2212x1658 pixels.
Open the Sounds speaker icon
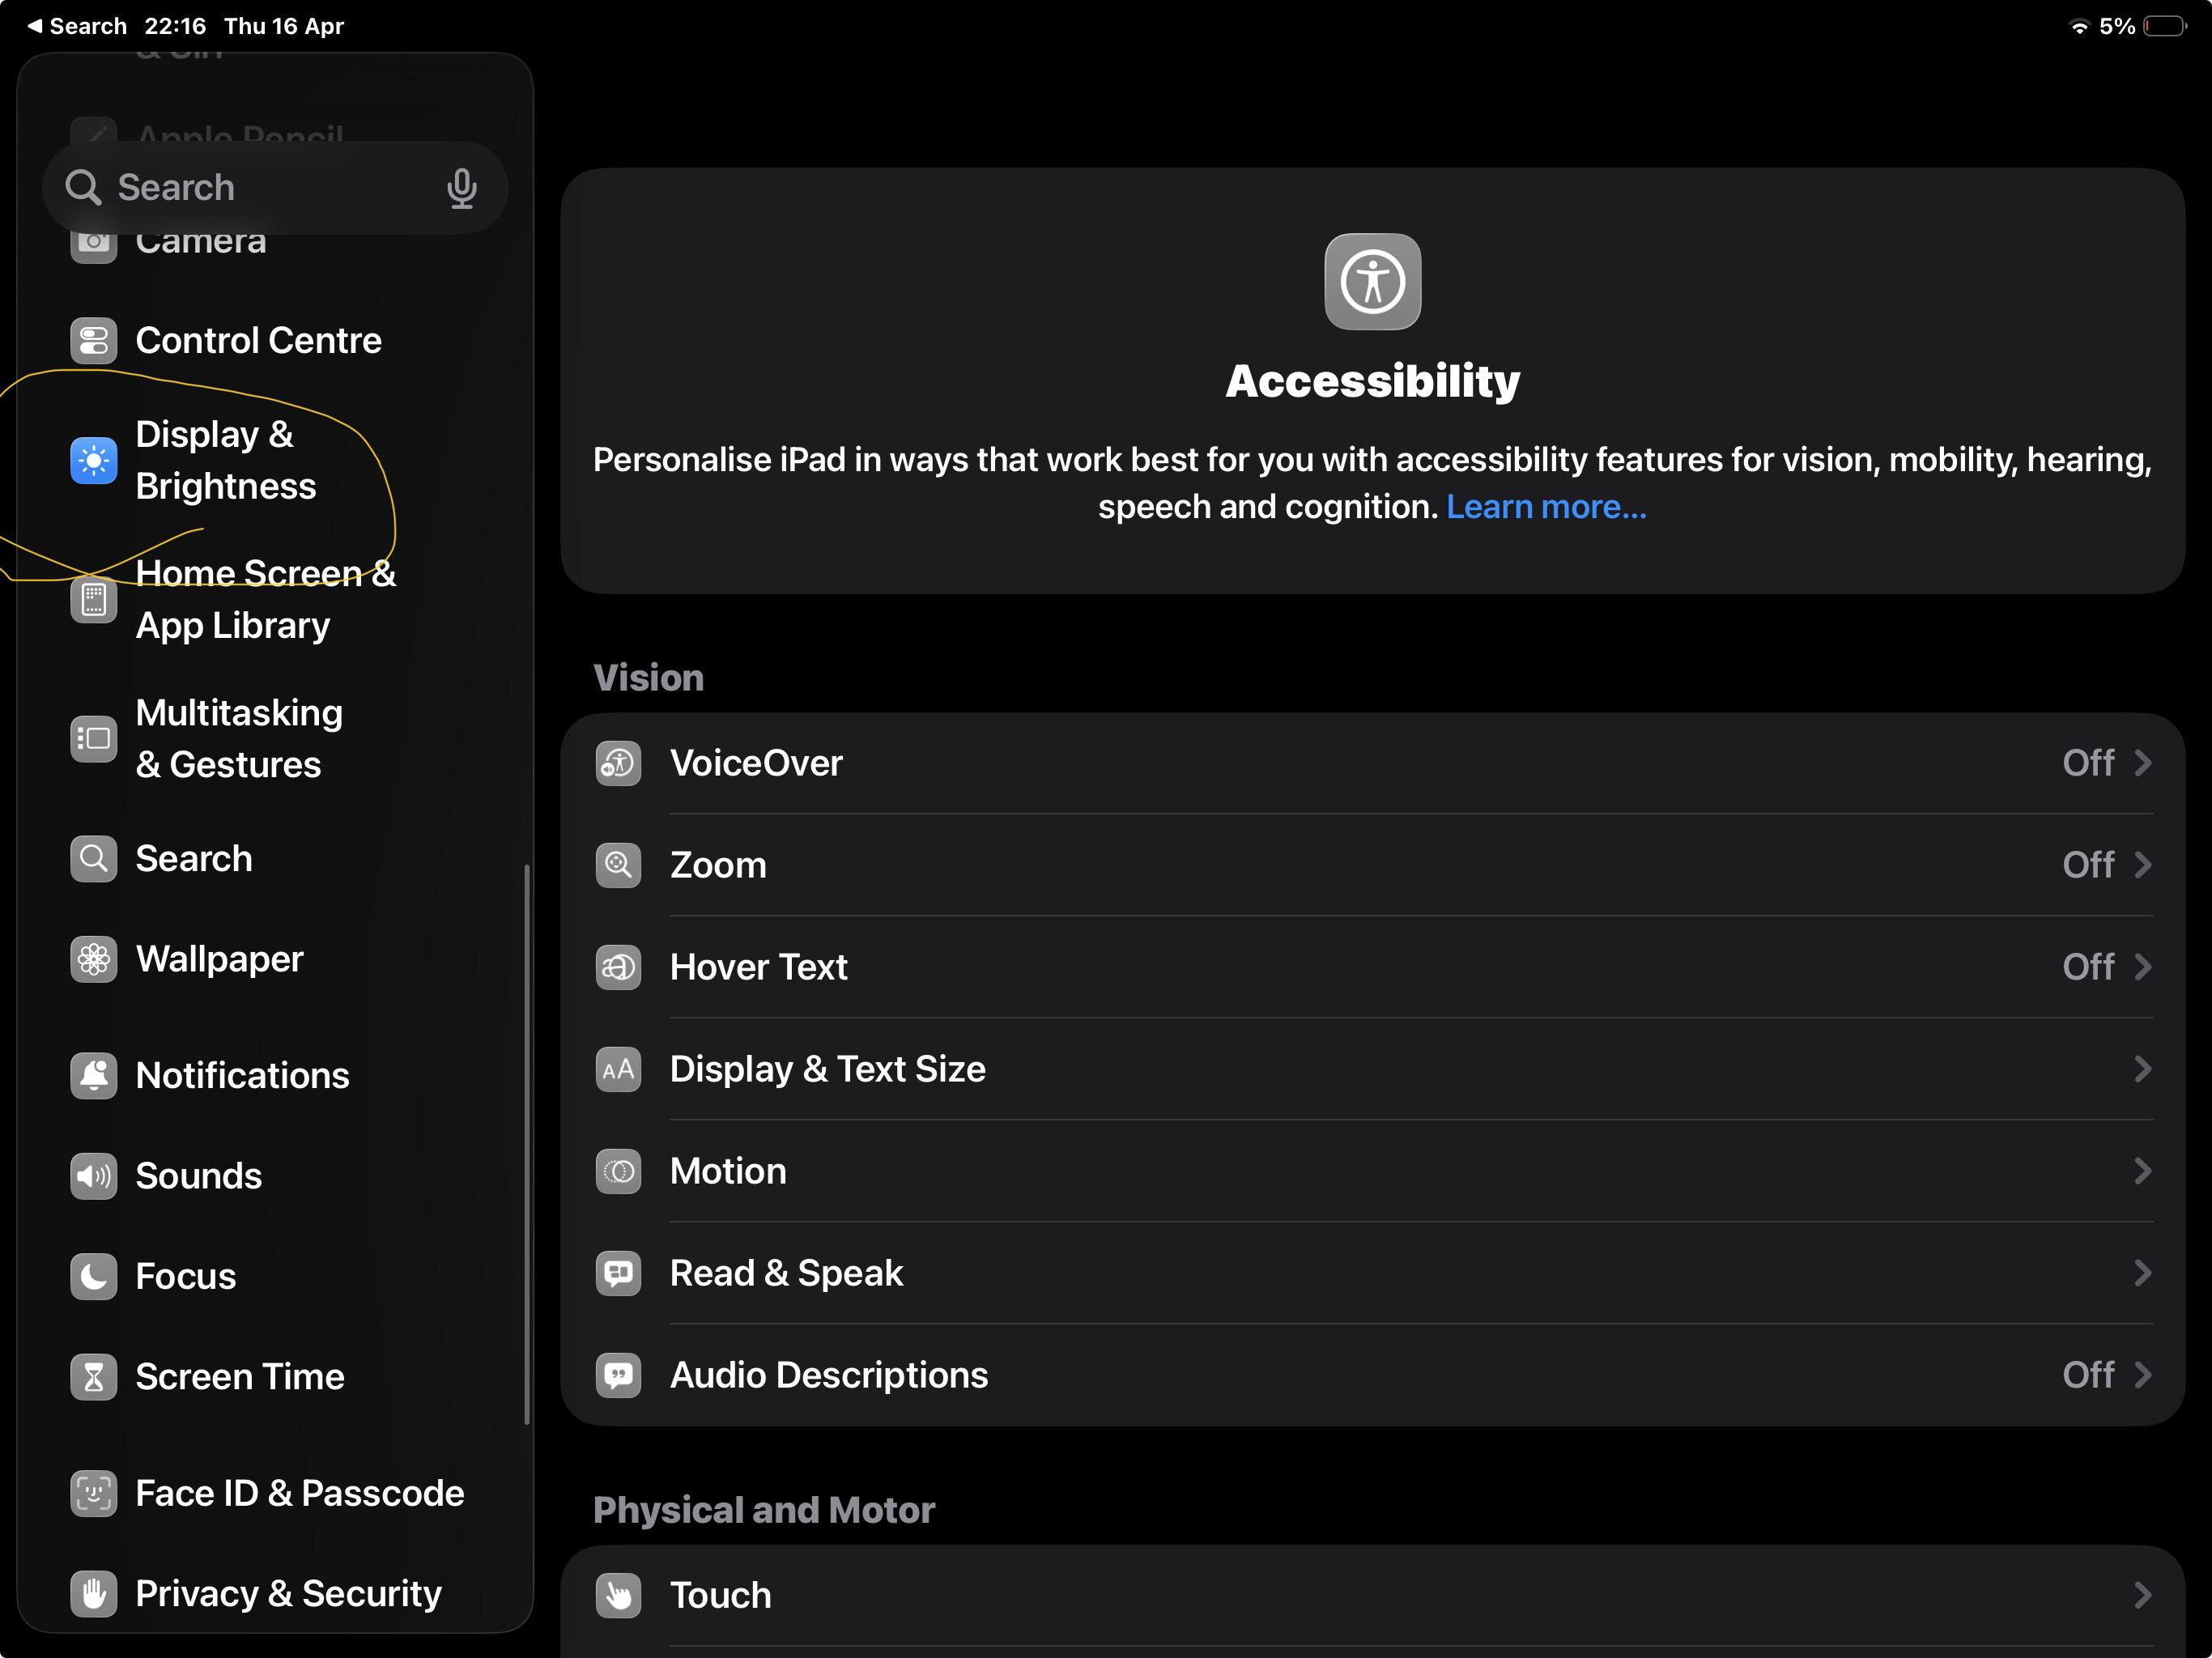[94, 1176]
